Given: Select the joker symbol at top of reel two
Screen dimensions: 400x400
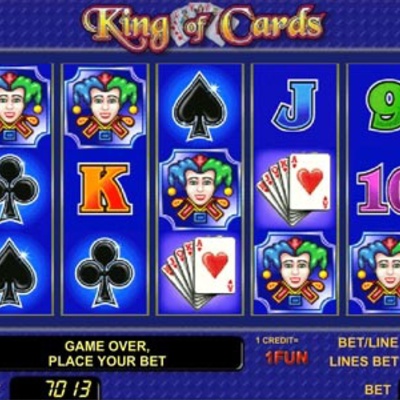Looking at the screenshot, I should click(106, 107).
